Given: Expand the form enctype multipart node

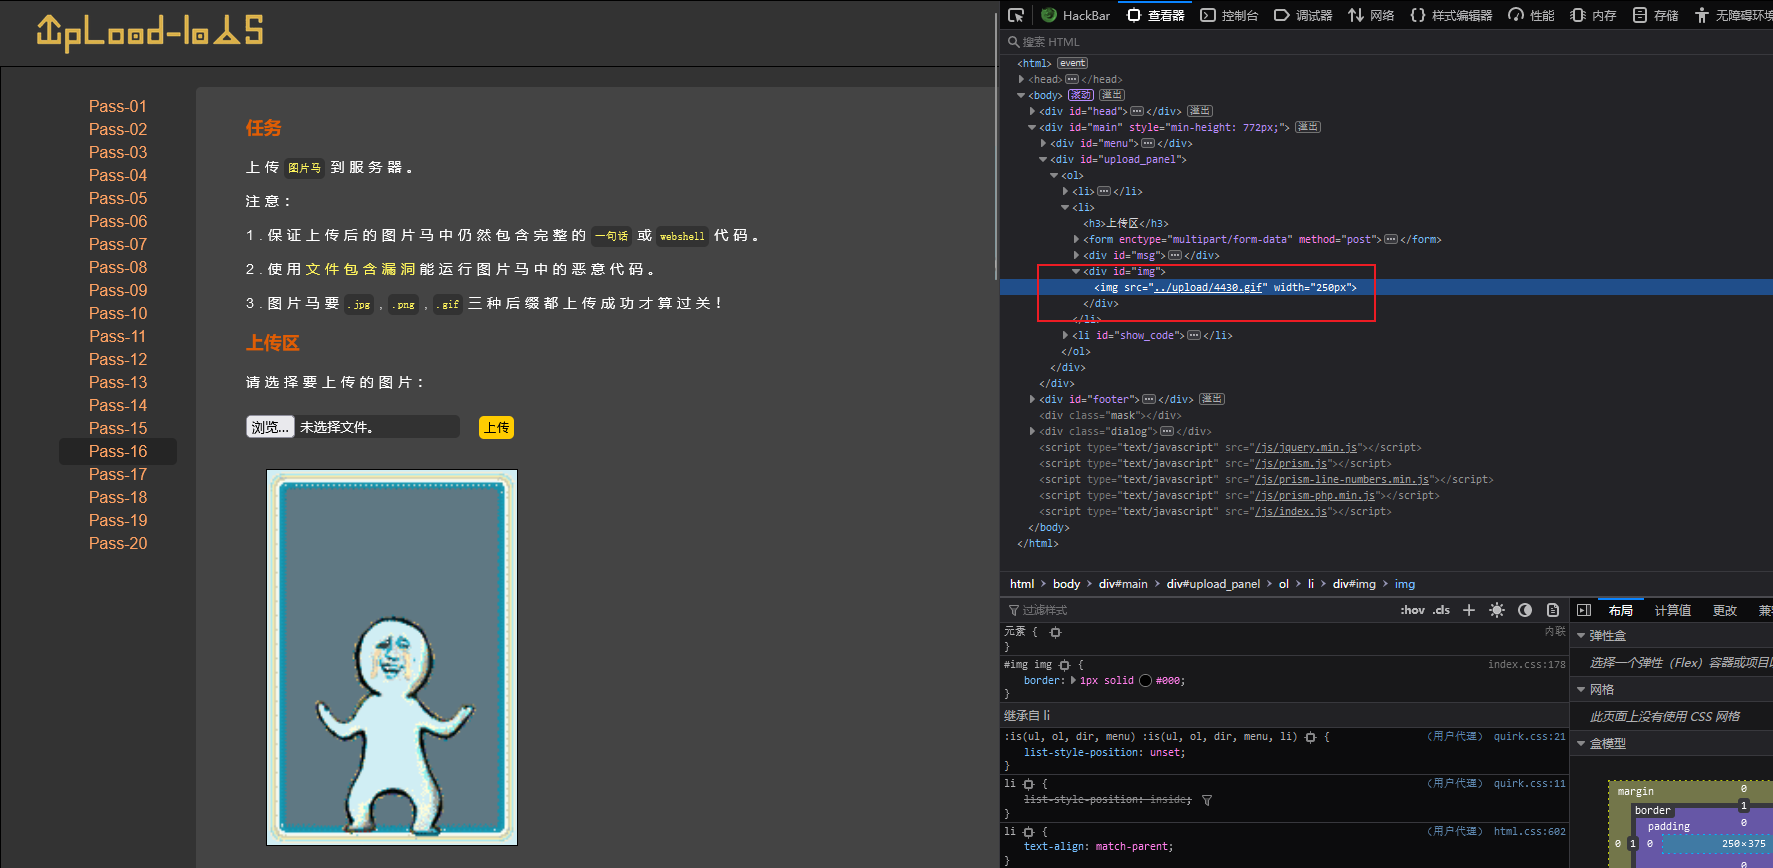Looking at the screenshot, I should 1076,239.
